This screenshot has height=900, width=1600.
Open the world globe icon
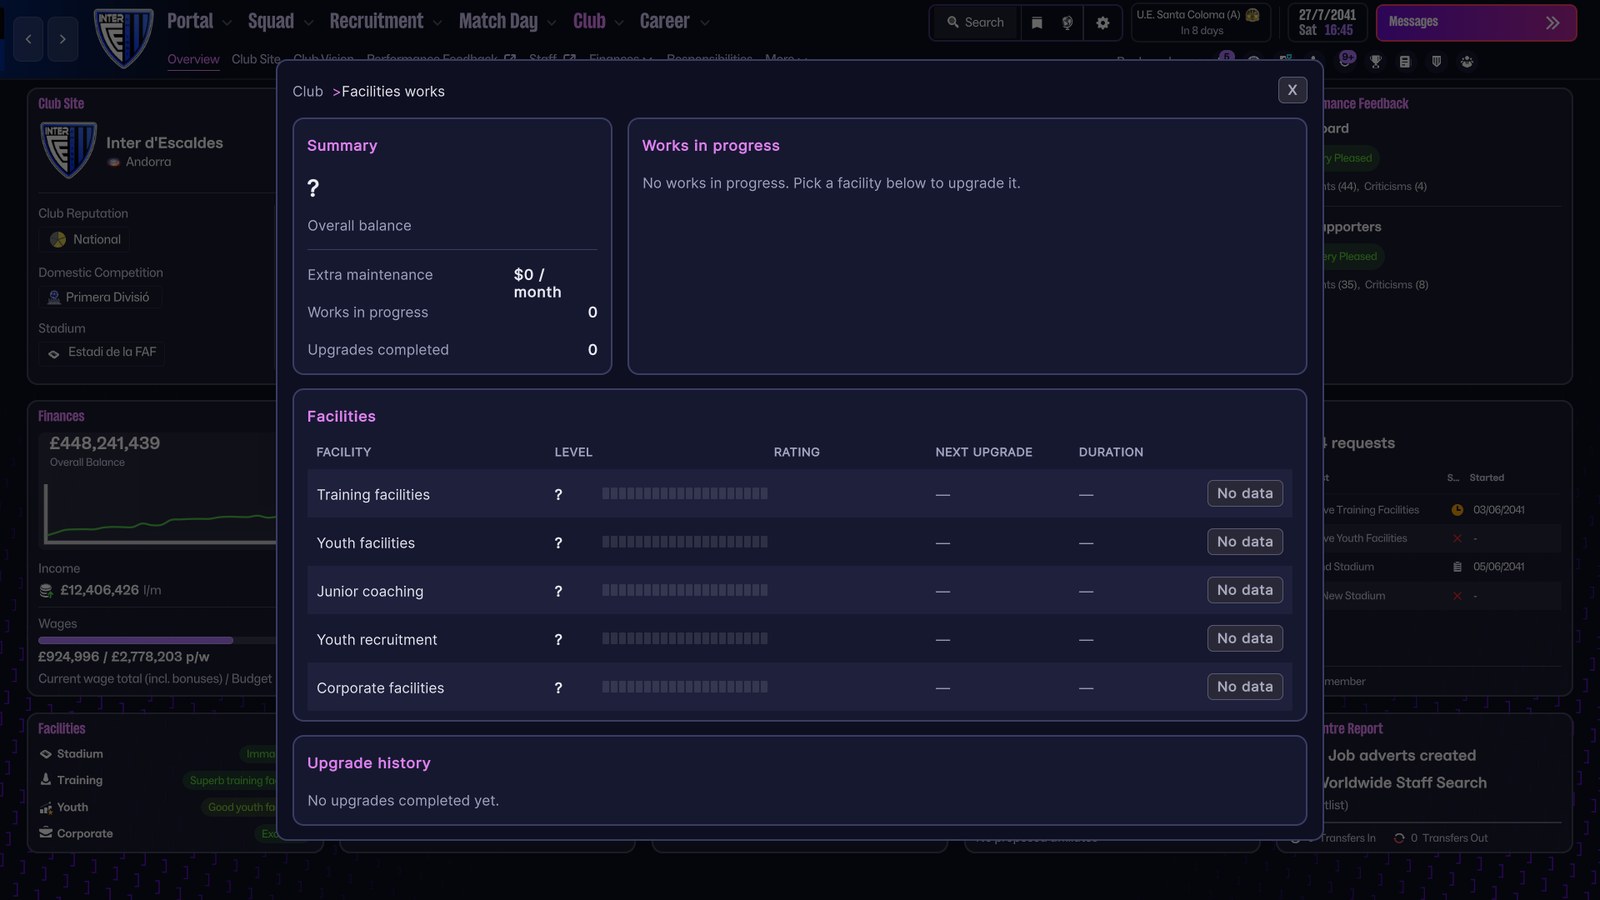(1067, 22)
